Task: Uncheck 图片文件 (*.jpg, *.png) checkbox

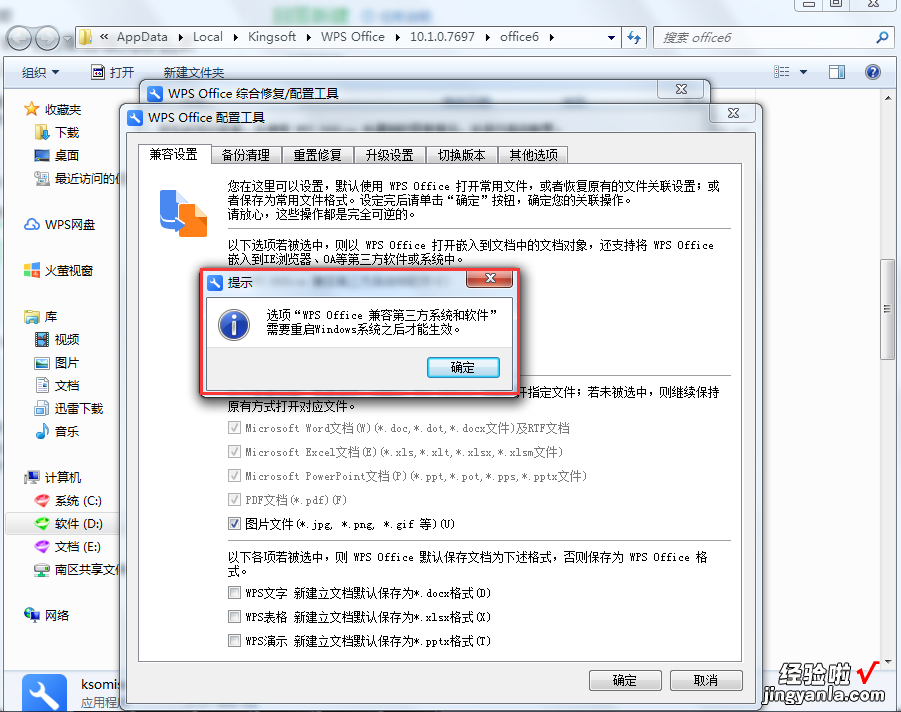Action: [234, 524]
